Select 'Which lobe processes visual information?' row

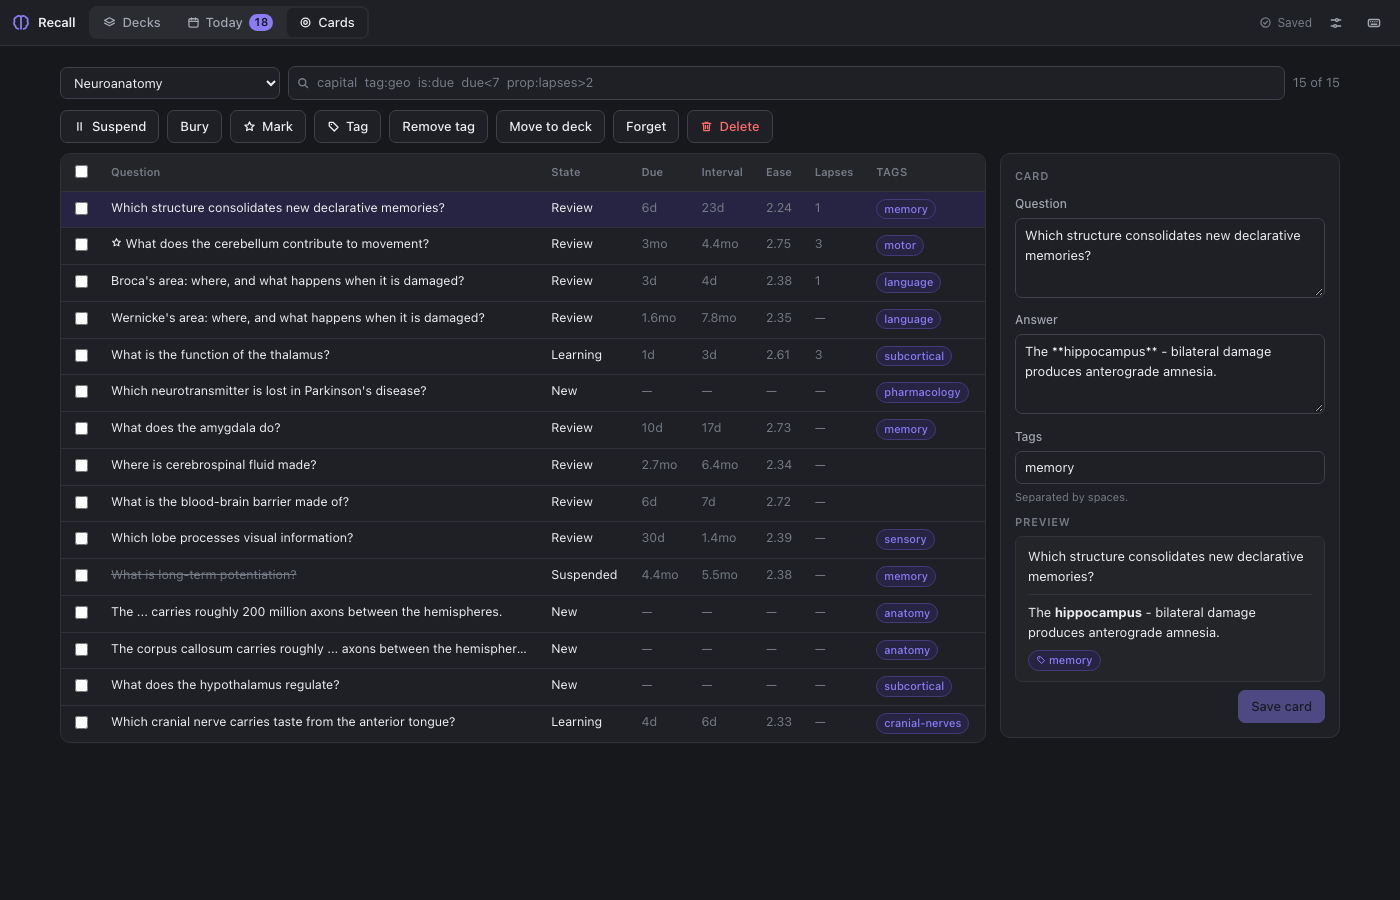pos(523,539)
